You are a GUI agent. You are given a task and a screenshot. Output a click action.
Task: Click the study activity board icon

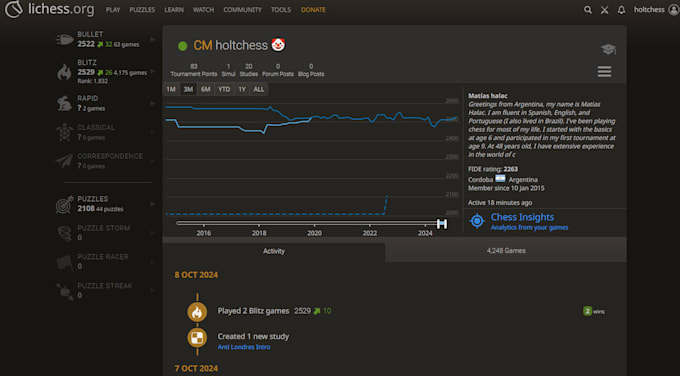tap(197, 337)
